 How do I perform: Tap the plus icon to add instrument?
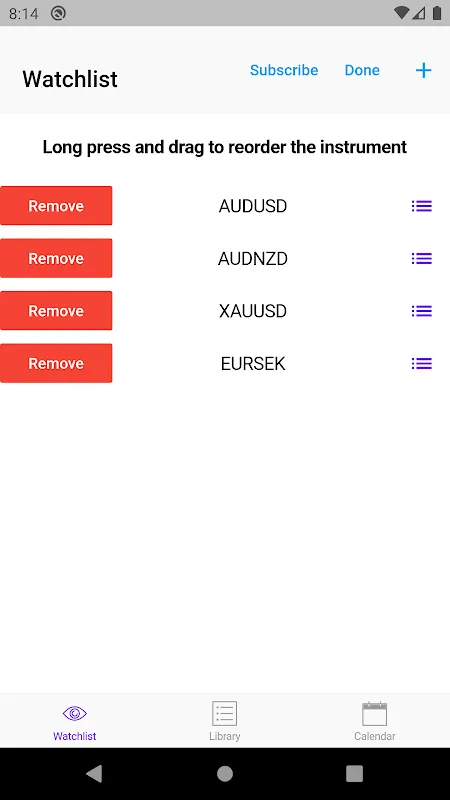coord(423,70)
